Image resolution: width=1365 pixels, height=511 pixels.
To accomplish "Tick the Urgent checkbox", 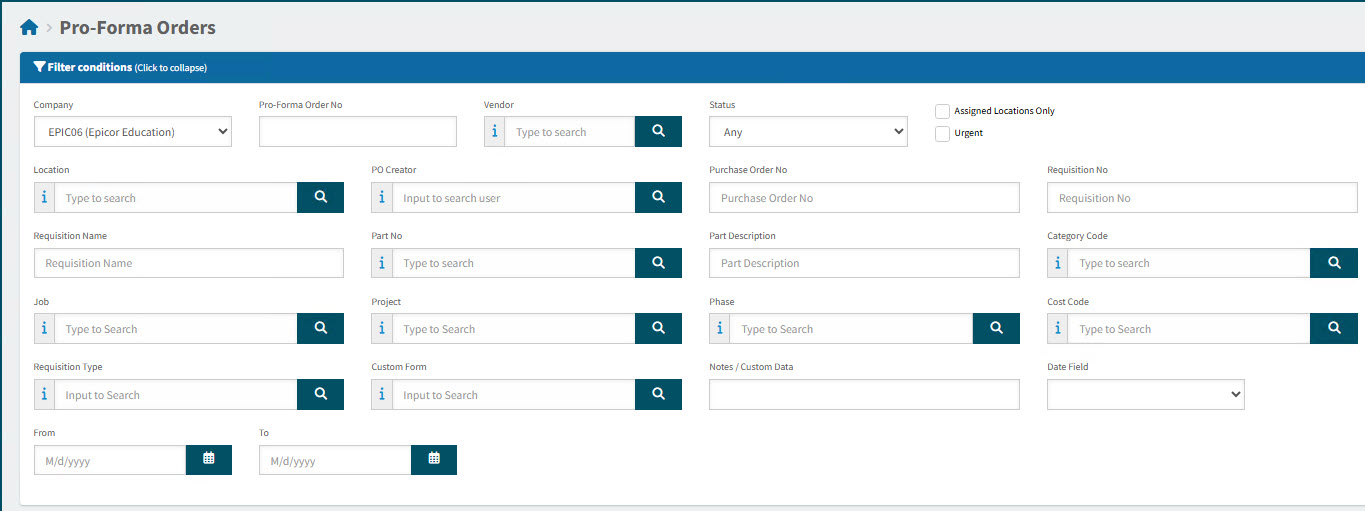I will [x=942, y=134].
